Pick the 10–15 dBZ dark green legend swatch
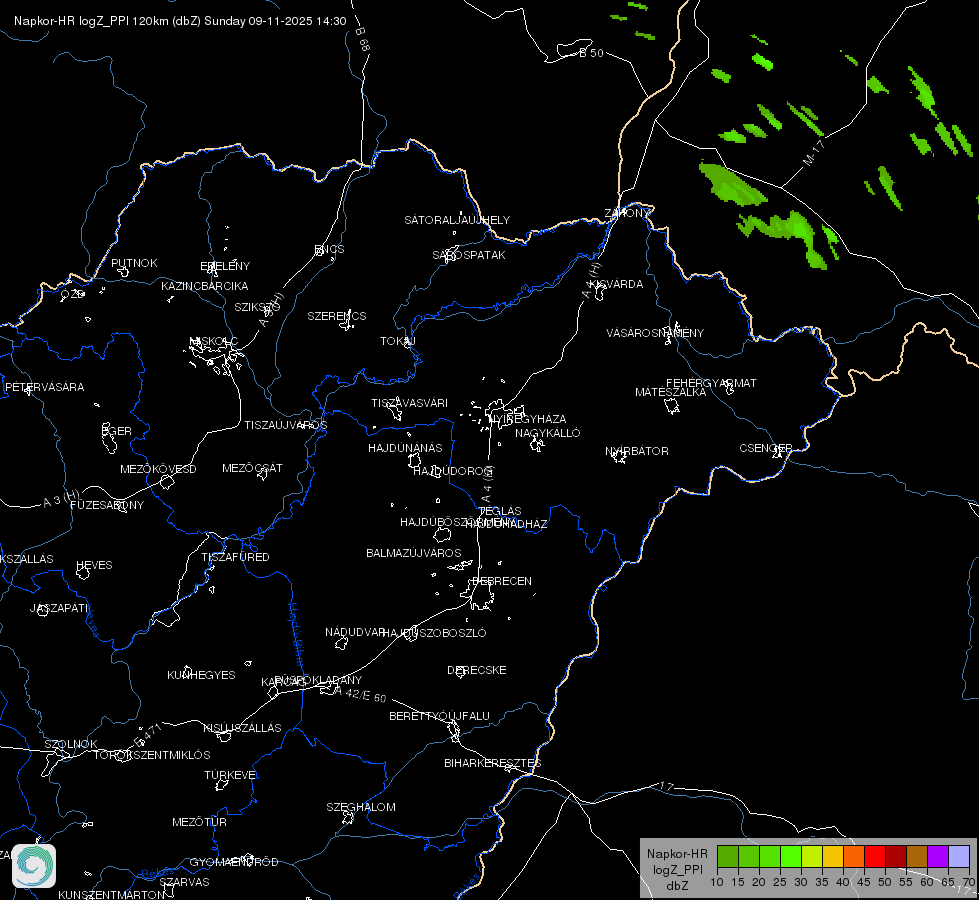 [728, 857]
